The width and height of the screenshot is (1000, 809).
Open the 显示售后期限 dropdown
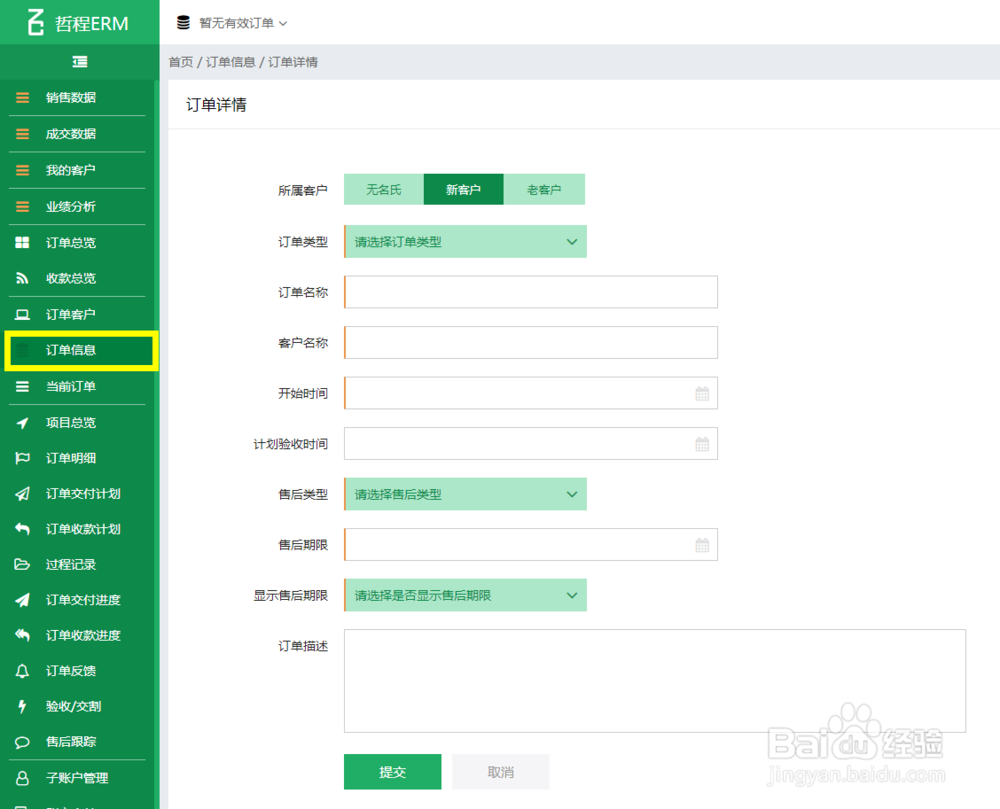click(x=465, y=595)
